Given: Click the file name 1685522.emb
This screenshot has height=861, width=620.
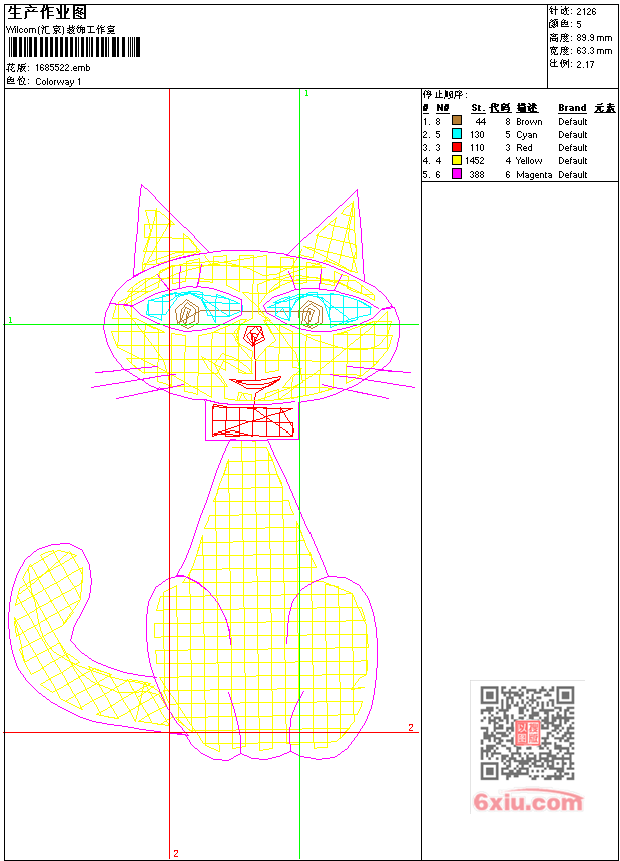Looking at the screenshot, I should [63, 68].
